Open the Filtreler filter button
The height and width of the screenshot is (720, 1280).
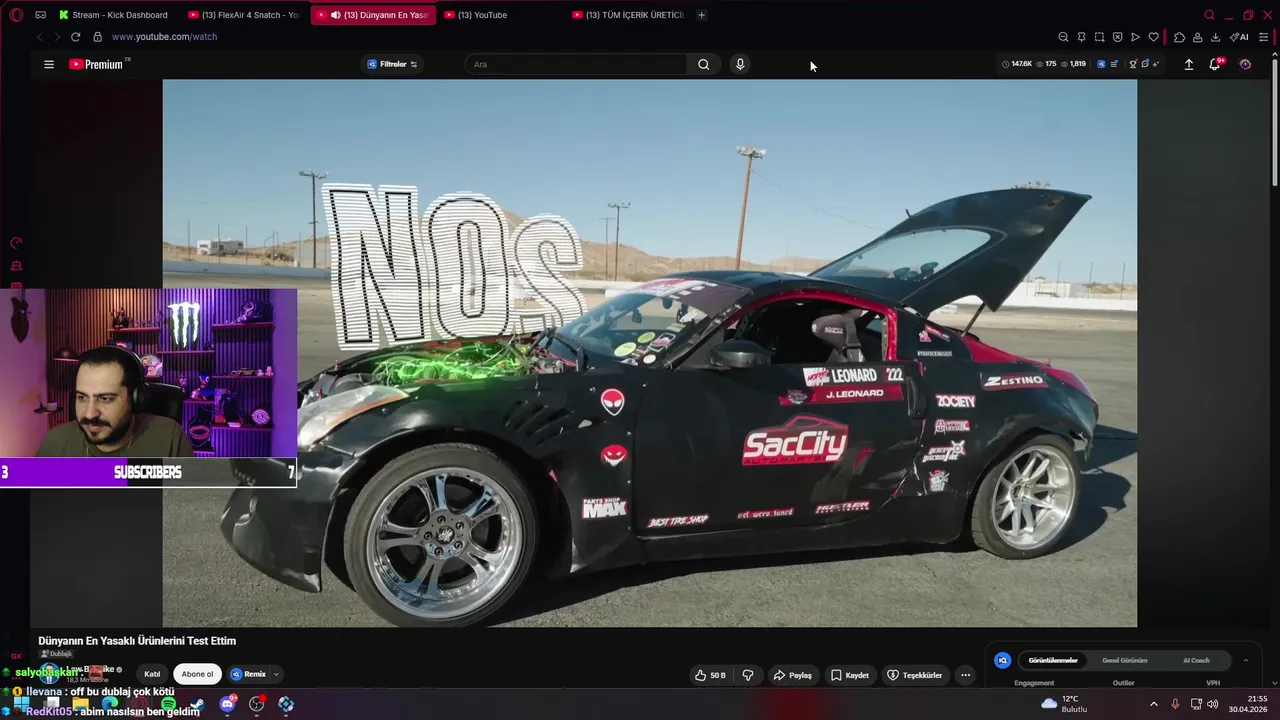pyautogui.click(x=392, y=64)
